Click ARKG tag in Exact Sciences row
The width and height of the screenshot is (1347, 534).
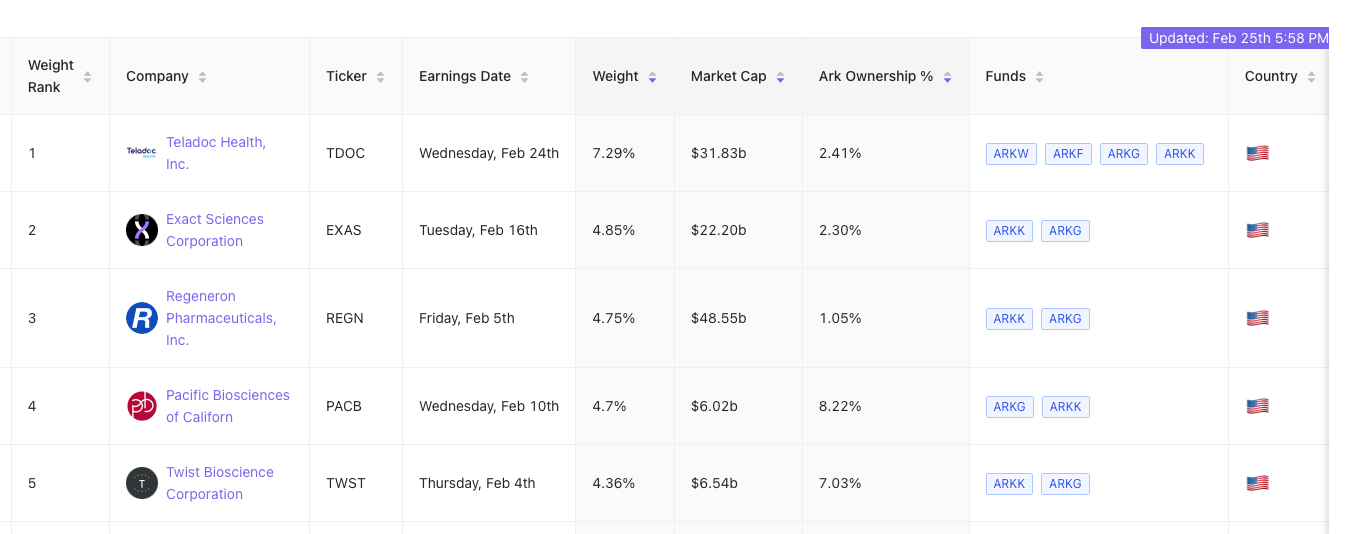coord(1065,231)
